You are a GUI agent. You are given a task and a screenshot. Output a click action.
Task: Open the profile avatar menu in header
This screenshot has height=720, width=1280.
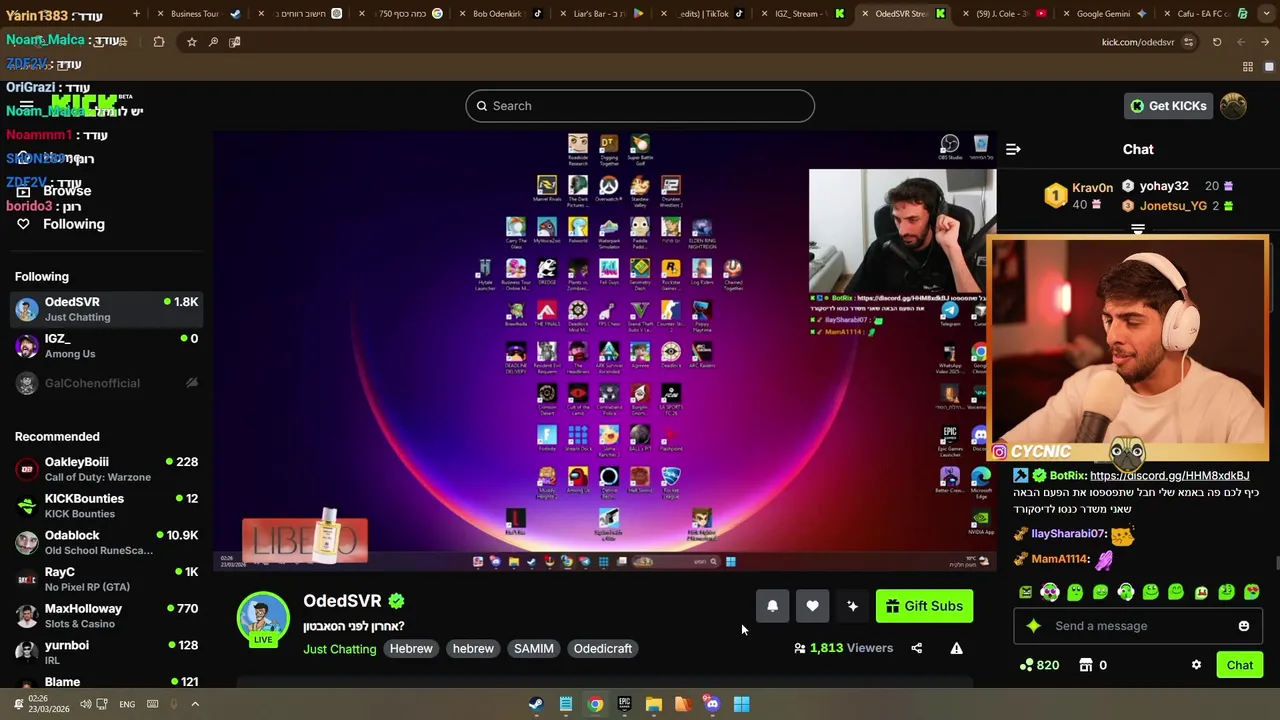pyautogui.click(x=1233, y=106)
